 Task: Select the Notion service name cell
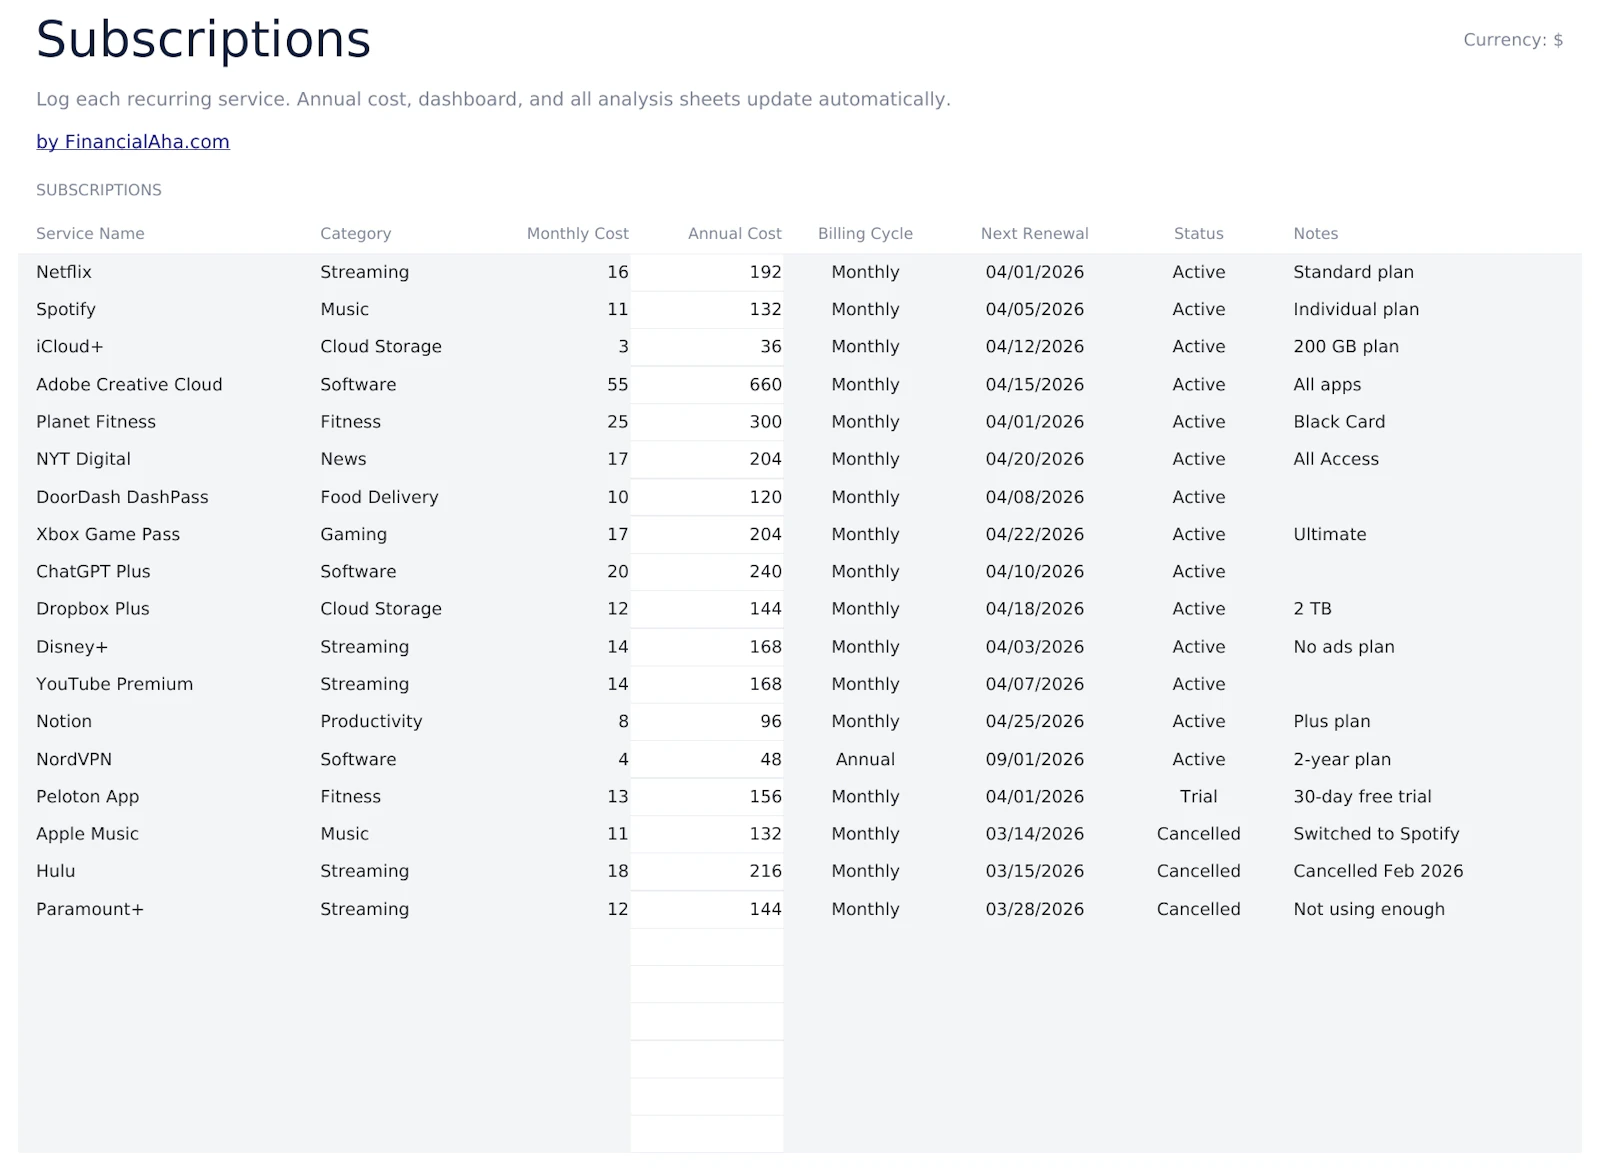pos(64,721)
